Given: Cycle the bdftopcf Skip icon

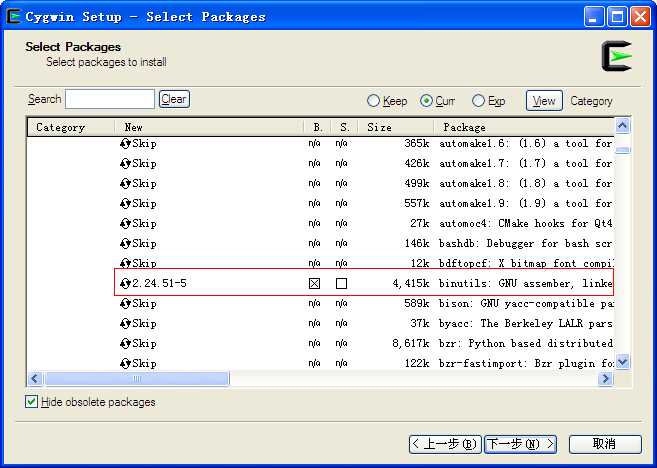Looking at the screenshot, I should (125, 264).
